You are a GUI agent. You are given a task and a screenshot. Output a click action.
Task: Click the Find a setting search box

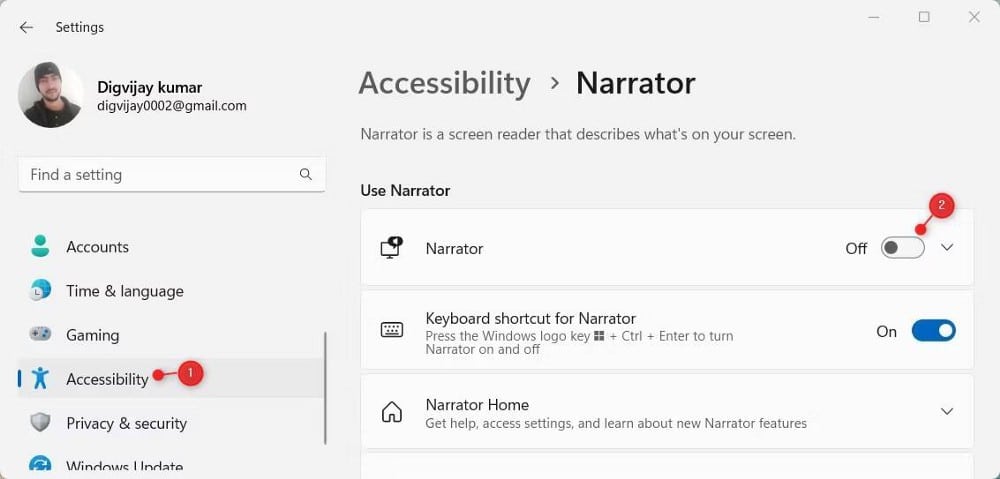[160, 174]
